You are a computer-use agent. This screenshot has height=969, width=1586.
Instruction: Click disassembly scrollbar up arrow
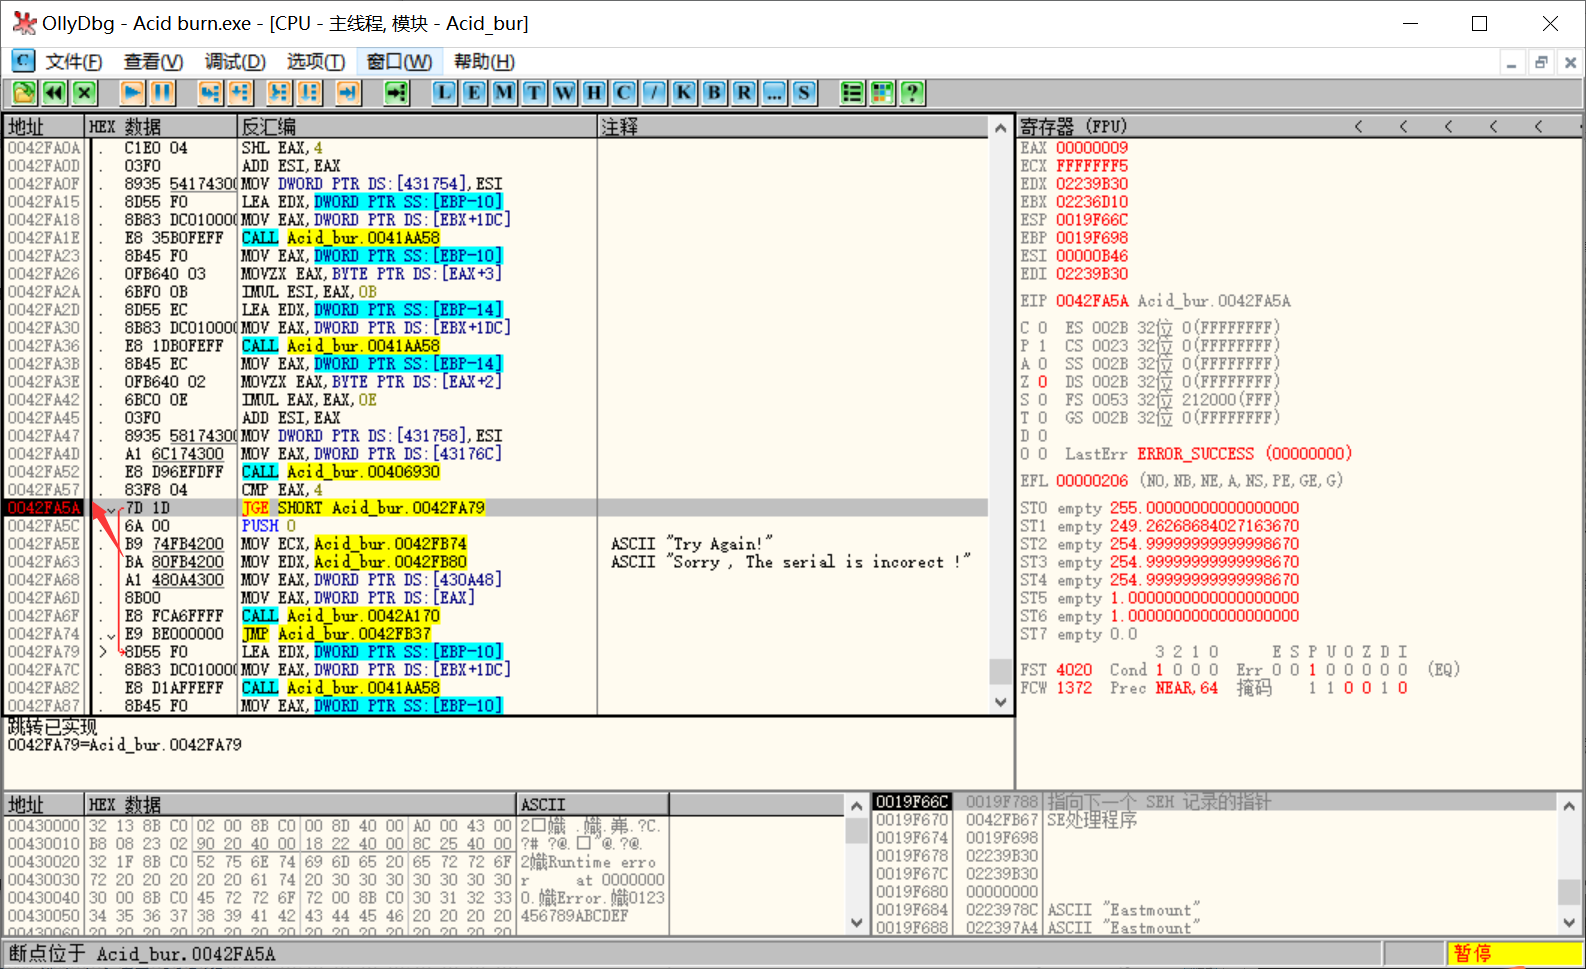pos(1001,128)
